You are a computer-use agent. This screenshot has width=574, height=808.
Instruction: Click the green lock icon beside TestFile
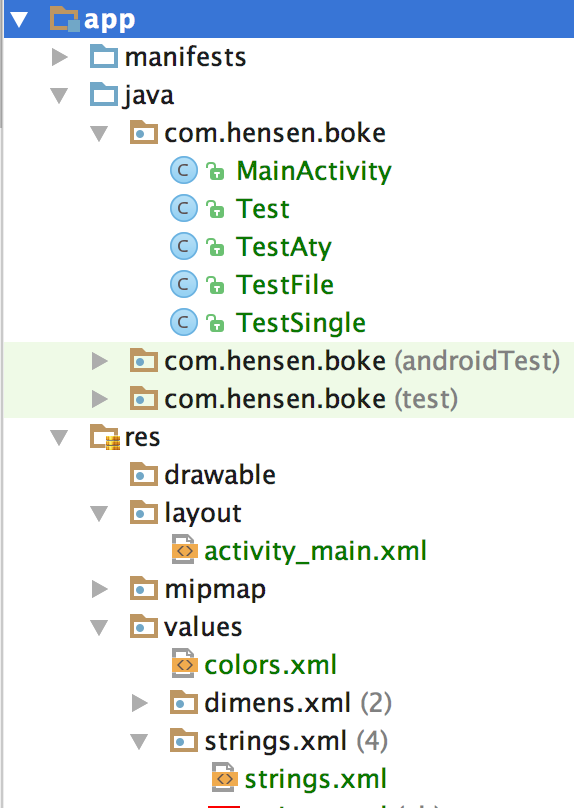(215, 285)
